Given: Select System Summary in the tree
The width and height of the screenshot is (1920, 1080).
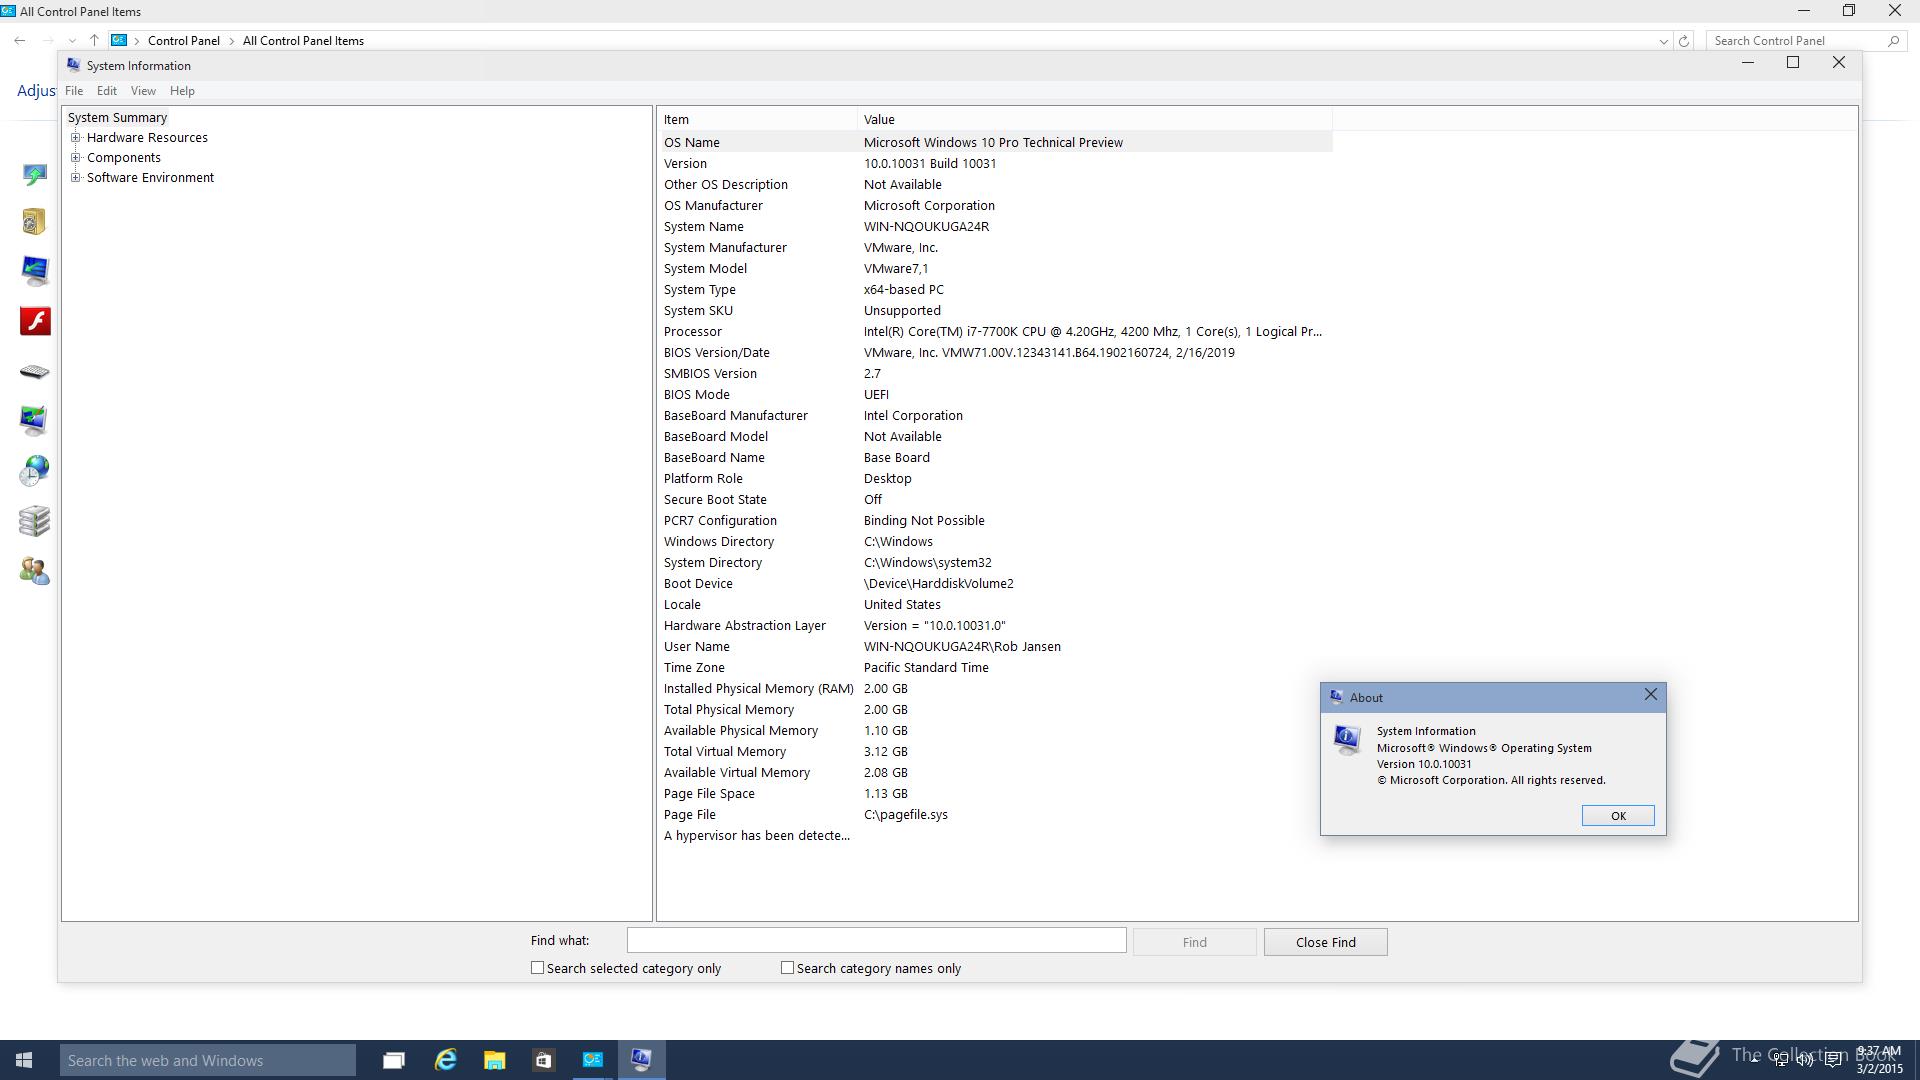Looking at the screenshot, I should pyautogui.click(x=117, y=118).
